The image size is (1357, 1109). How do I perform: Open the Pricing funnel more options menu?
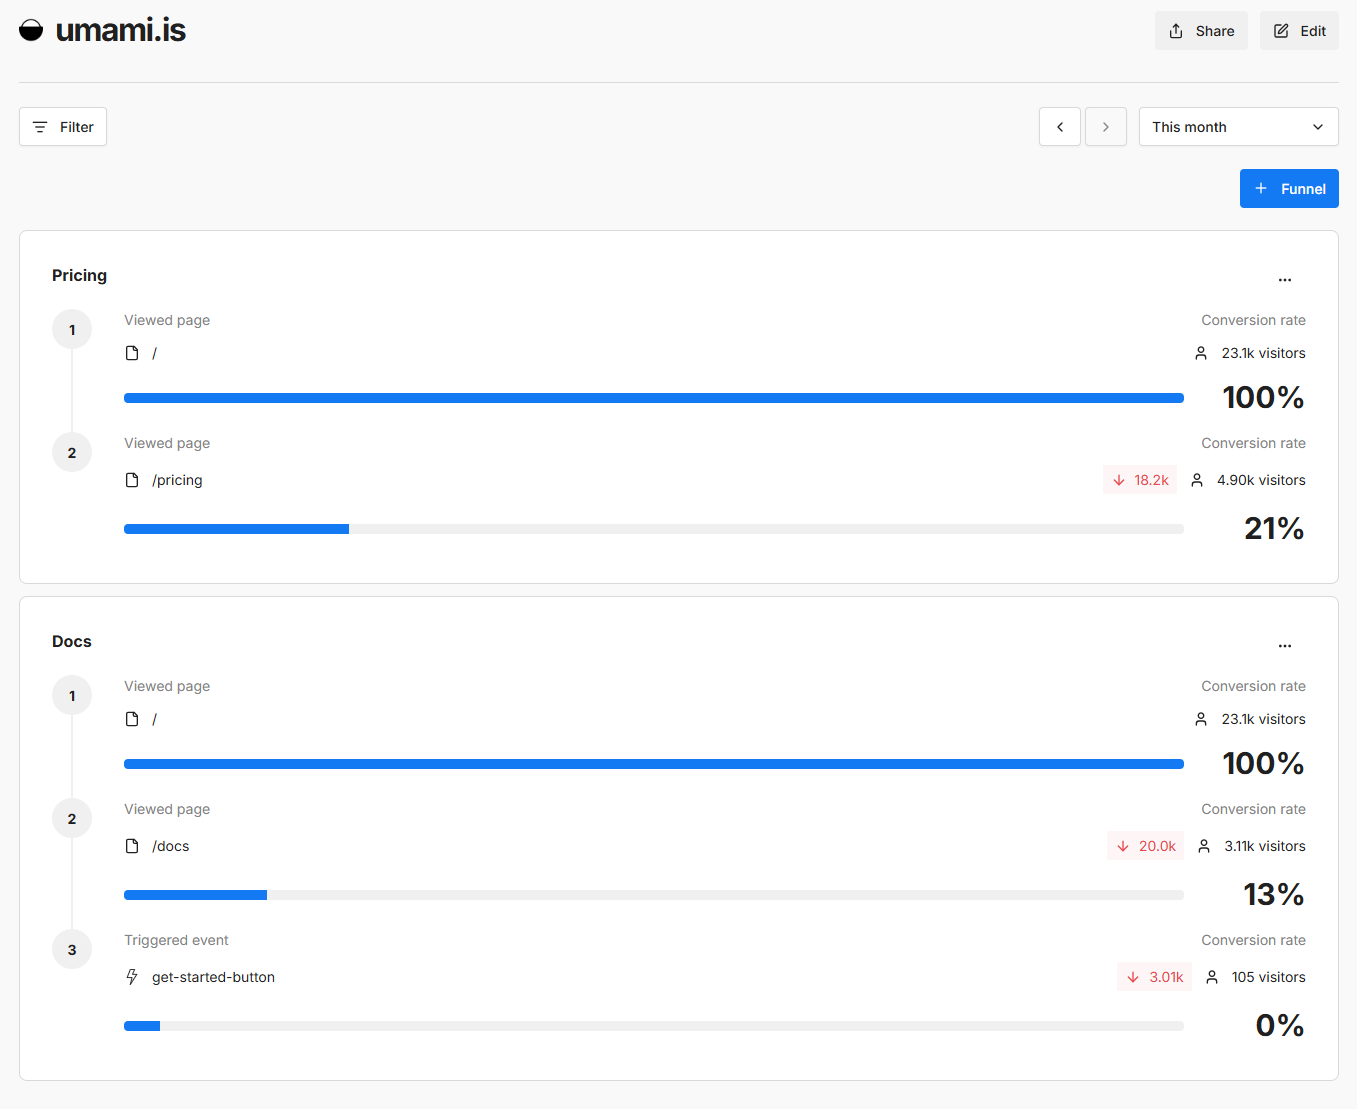point(1285,280)
